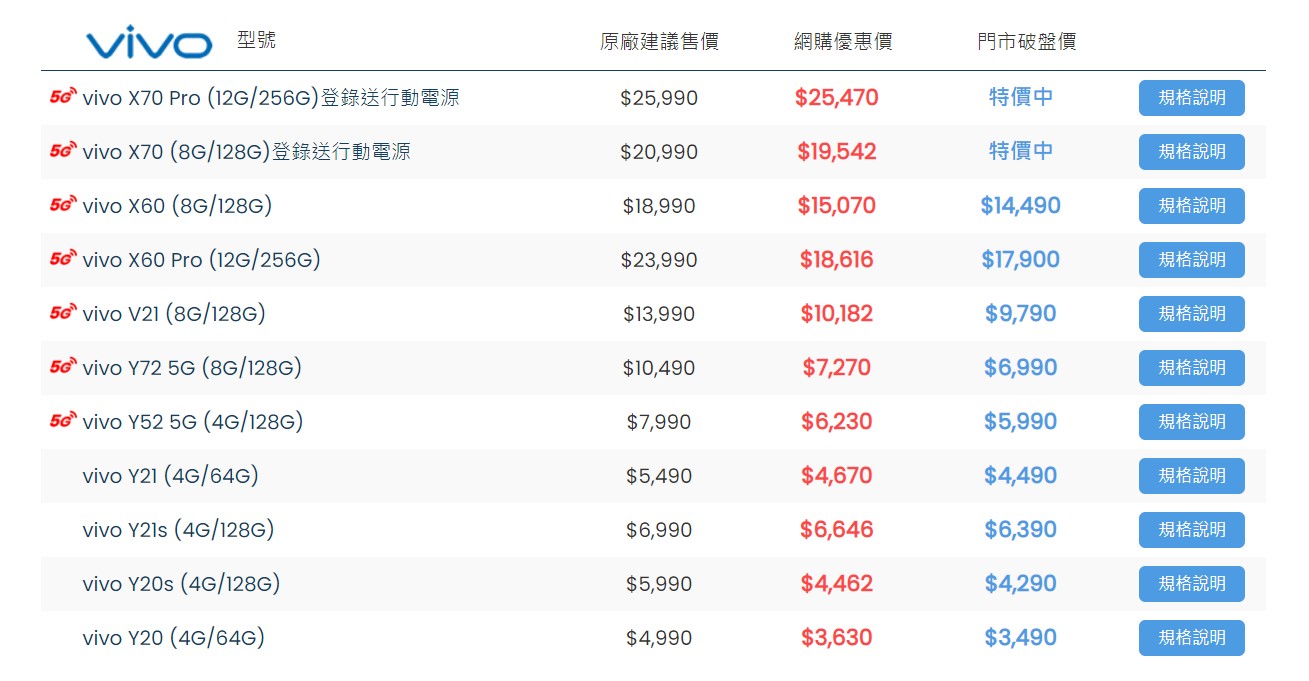Click the 5G icon beside vivo X60 (8G/128G)
Image resolution: width=1309 pixels, height=681 pixels.
63,205
